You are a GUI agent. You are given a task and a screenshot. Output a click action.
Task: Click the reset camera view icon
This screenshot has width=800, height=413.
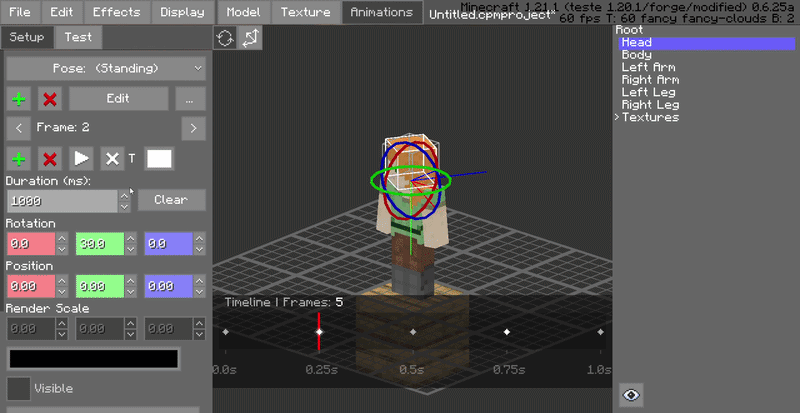225,38
